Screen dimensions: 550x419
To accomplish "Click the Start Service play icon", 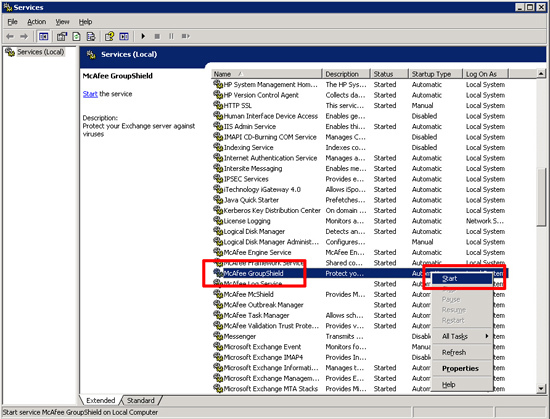I will click(143, 36).
